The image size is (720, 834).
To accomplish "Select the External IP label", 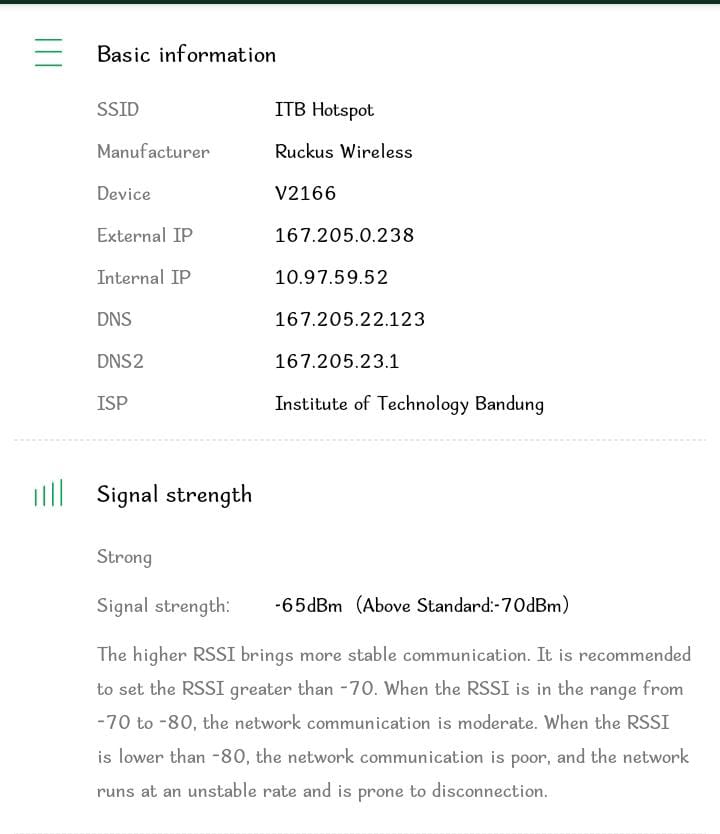I will [145, 235].
